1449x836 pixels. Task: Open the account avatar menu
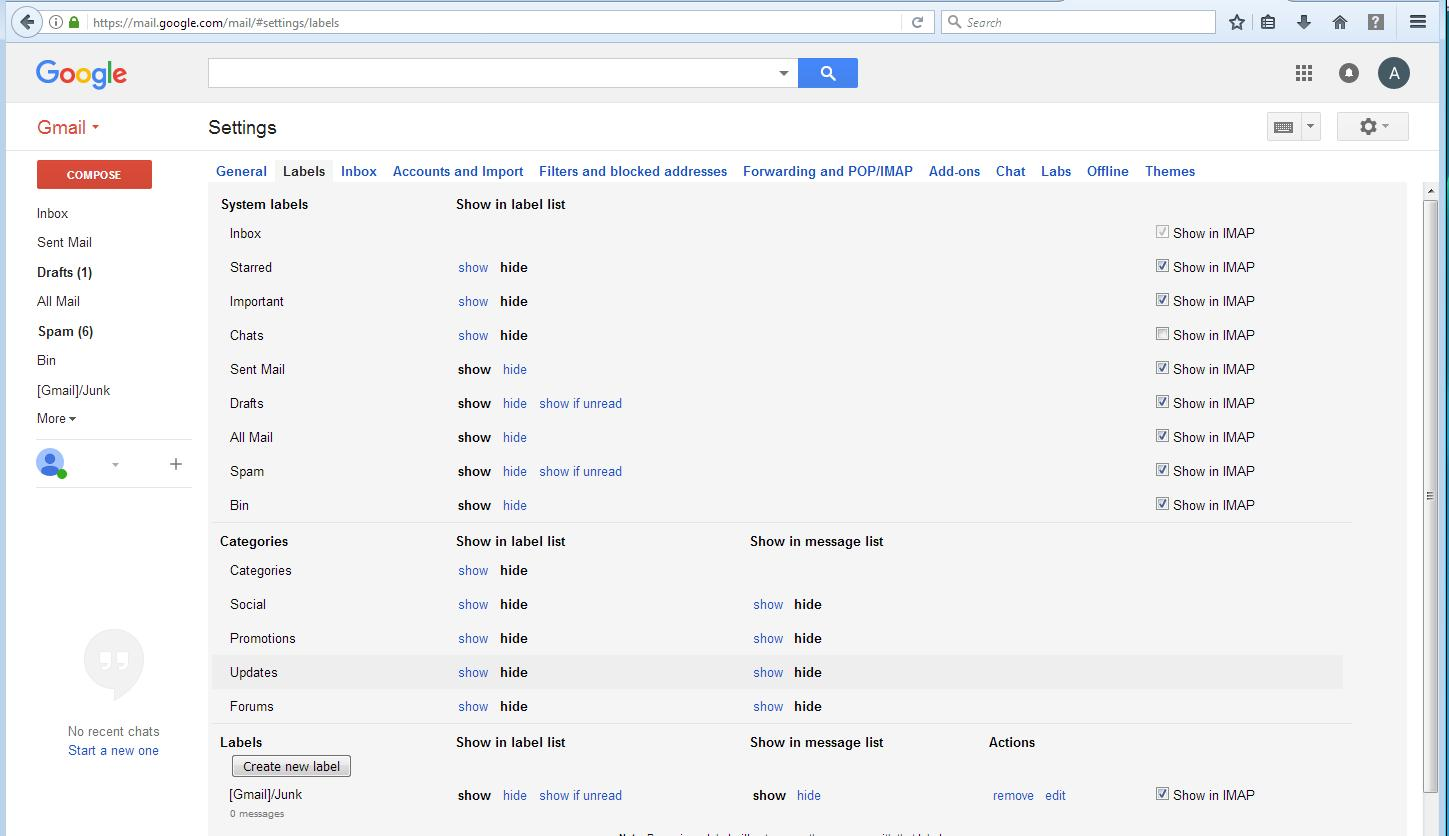click(x=1393, y=73)
